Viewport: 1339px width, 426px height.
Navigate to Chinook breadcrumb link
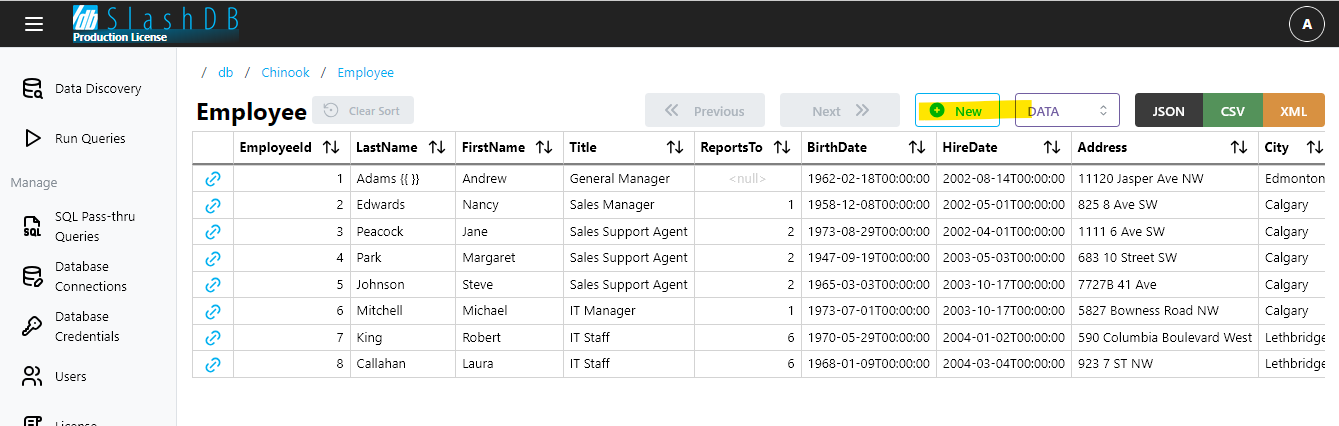click(286, 73)
